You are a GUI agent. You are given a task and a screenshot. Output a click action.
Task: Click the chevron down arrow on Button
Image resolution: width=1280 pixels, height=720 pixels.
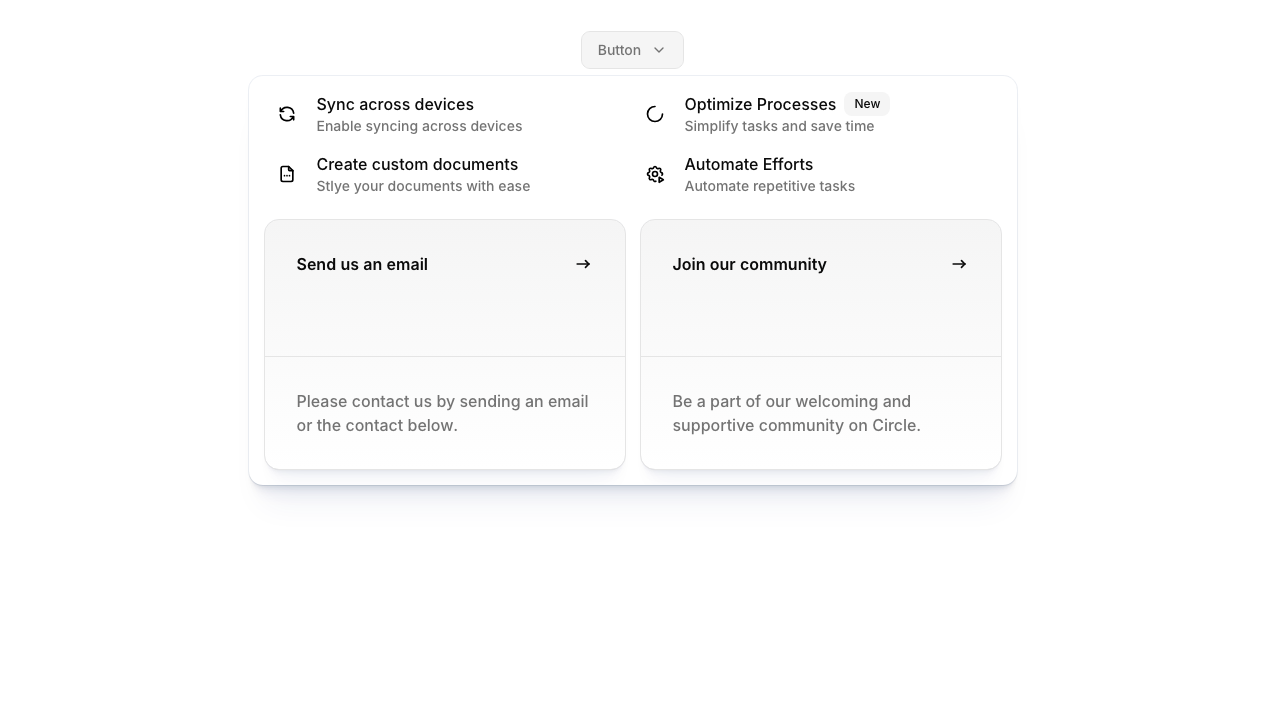click(x=659, y=50)
